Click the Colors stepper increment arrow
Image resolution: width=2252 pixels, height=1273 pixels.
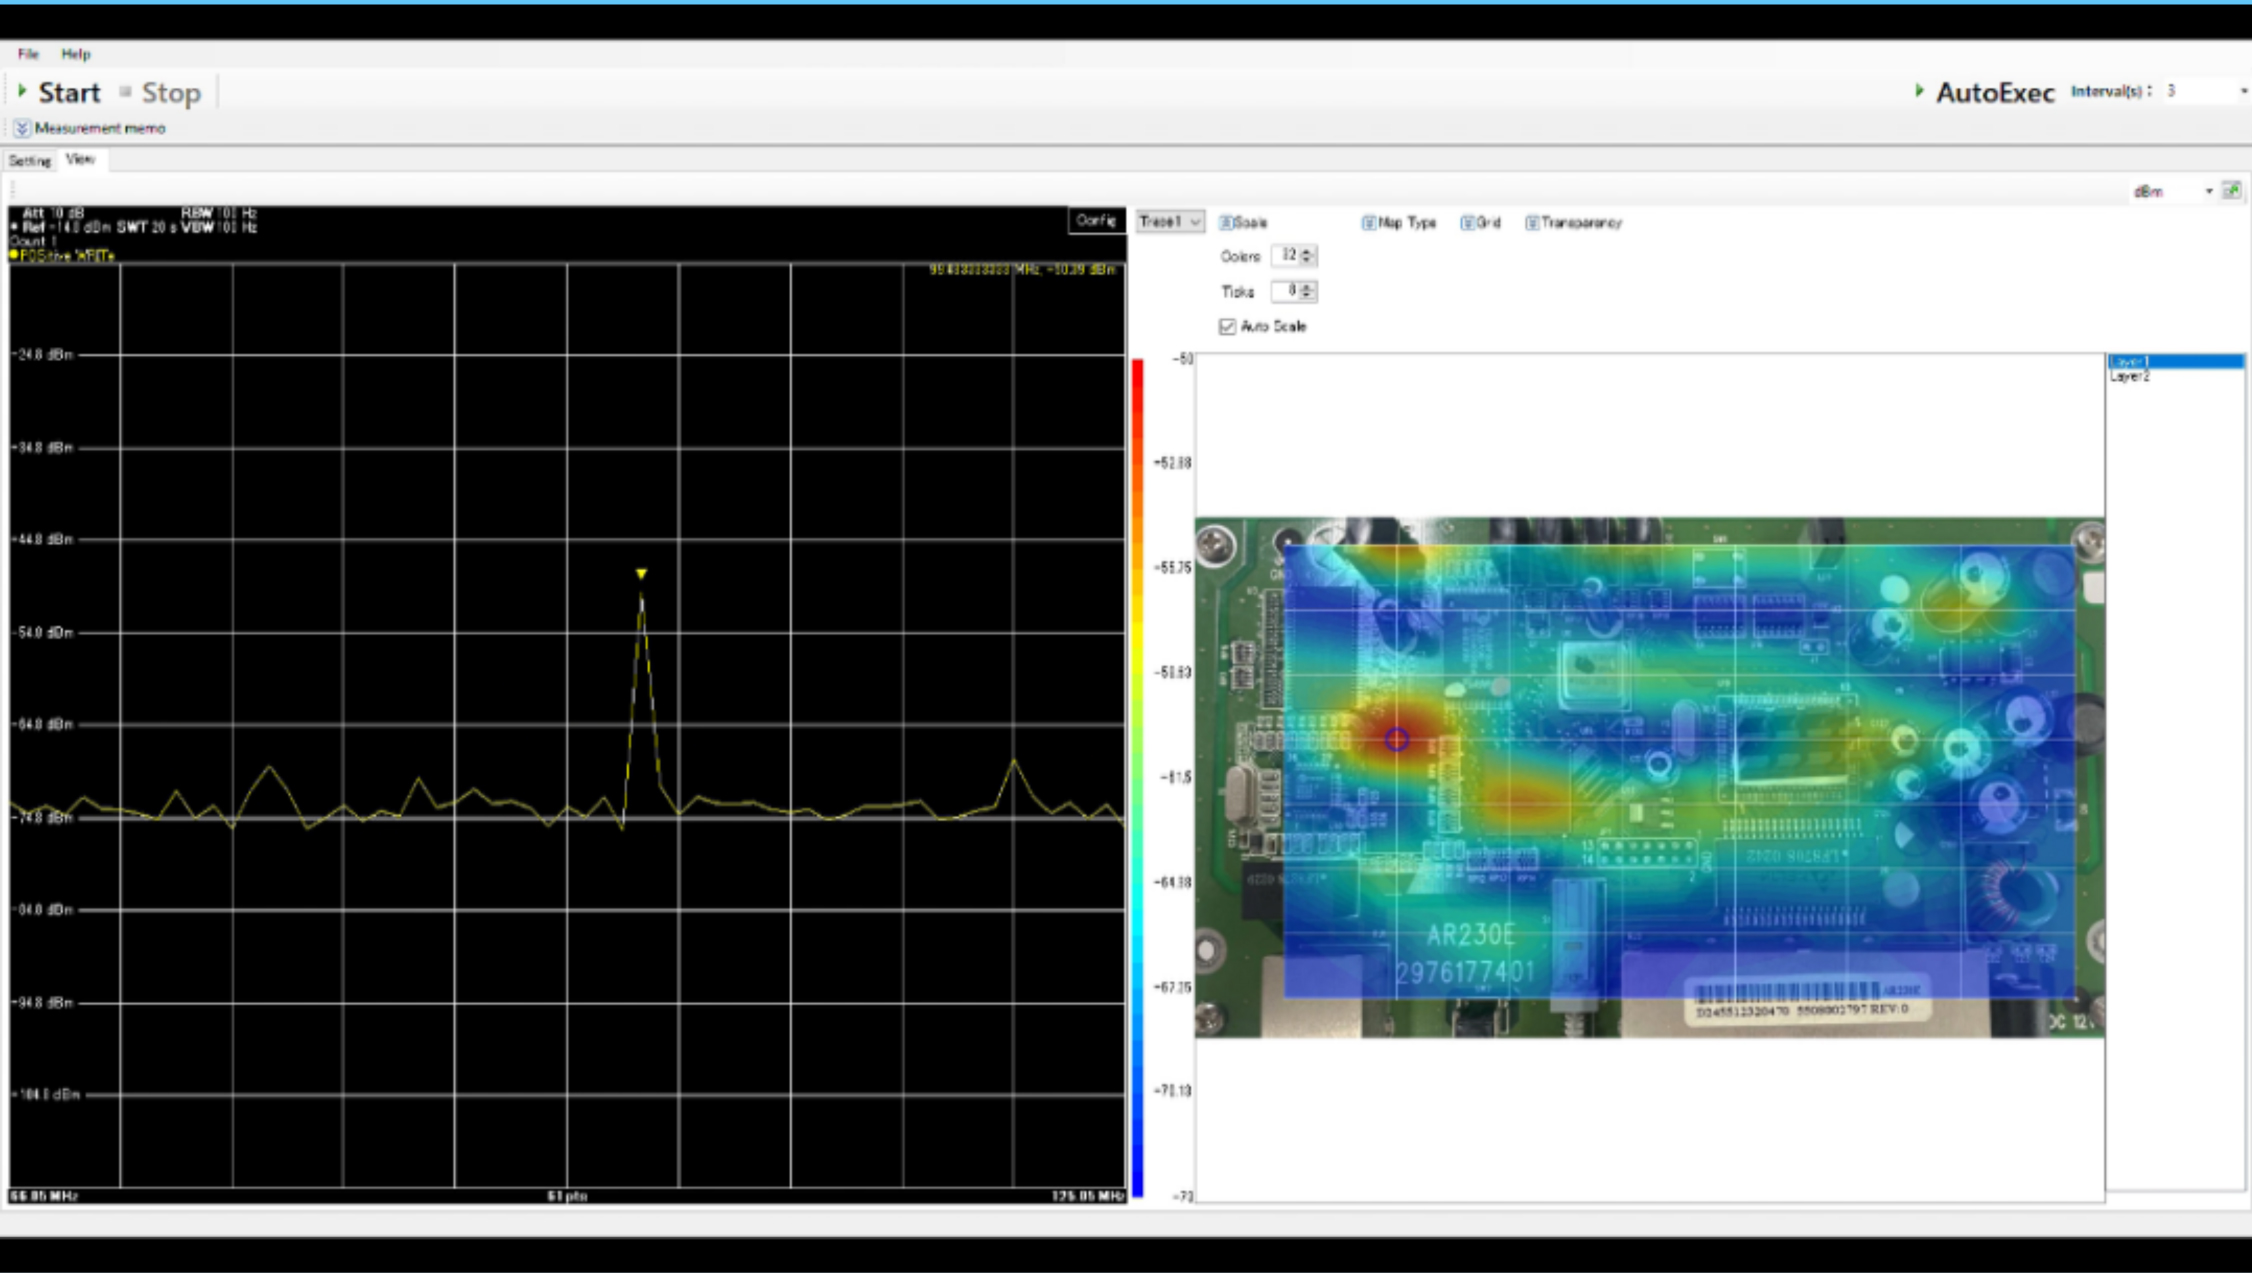point(1309,249)
